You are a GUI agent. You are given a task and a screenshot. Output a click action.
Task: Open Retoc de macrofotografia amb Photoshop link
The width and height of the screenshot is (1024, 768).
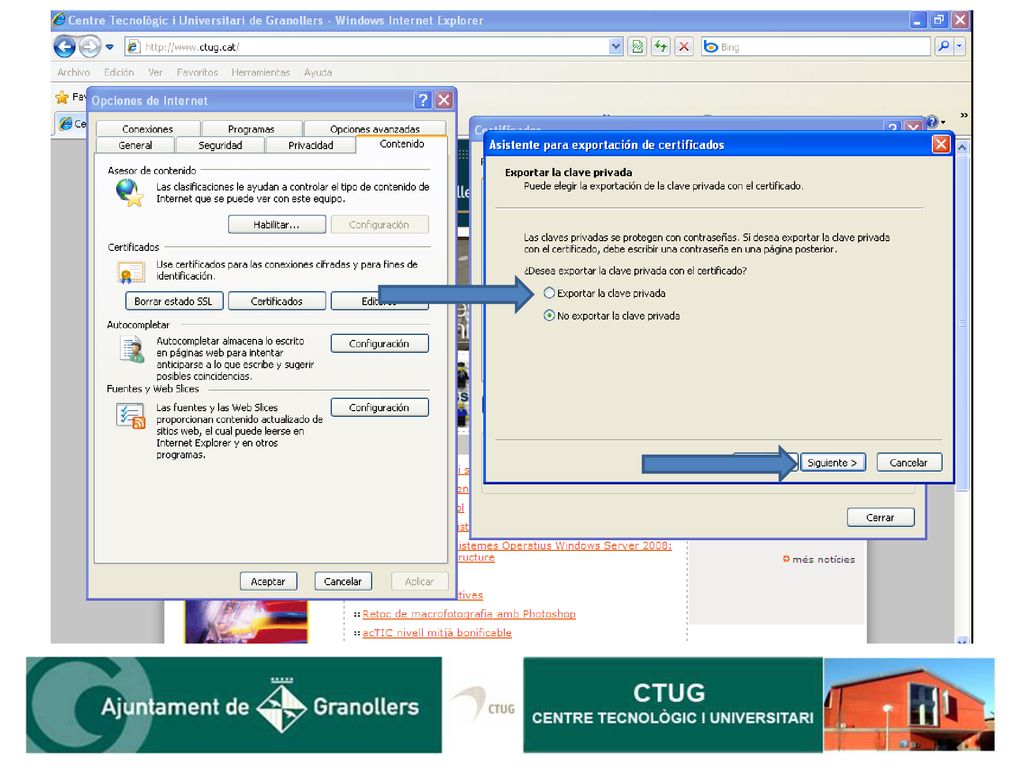[469, 614]
